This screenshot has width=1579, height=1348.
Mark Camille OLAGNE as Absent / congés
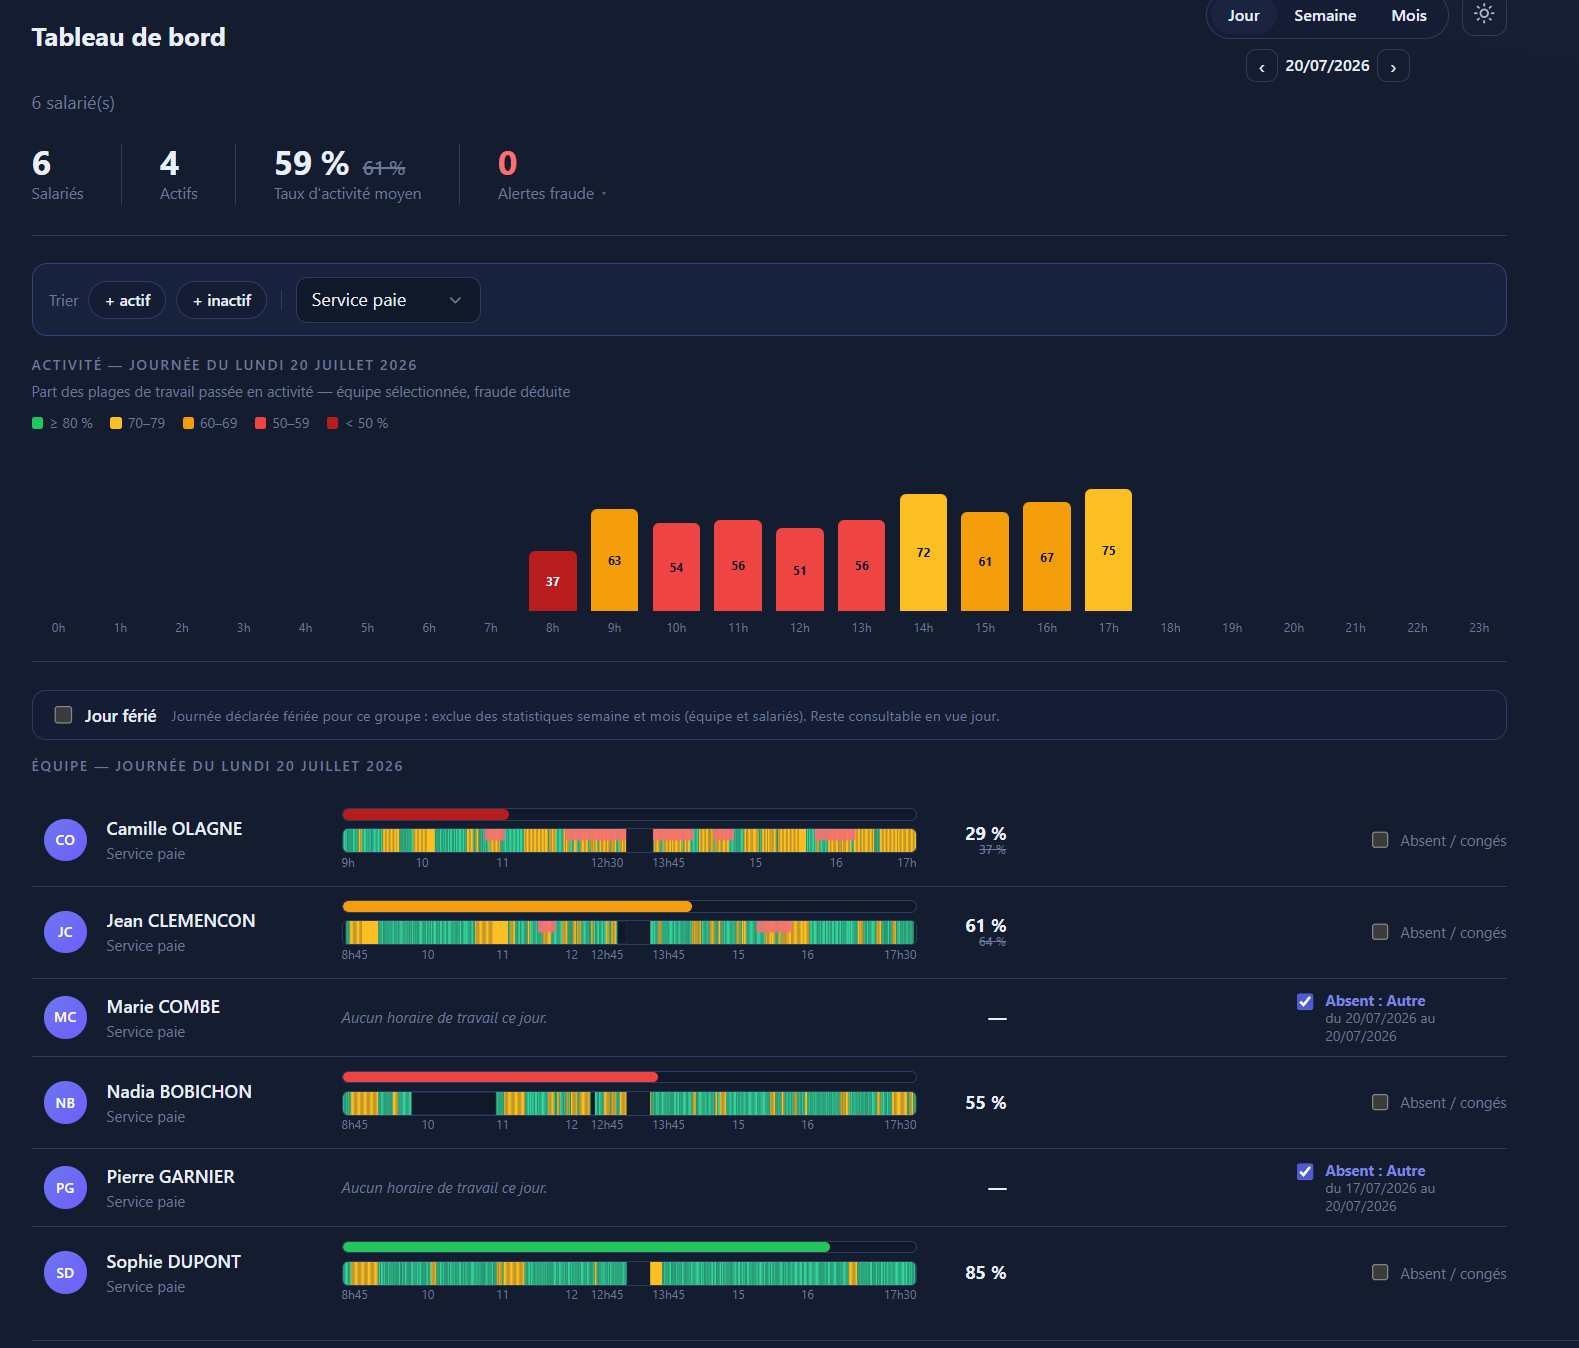(x=1380, y=840)
